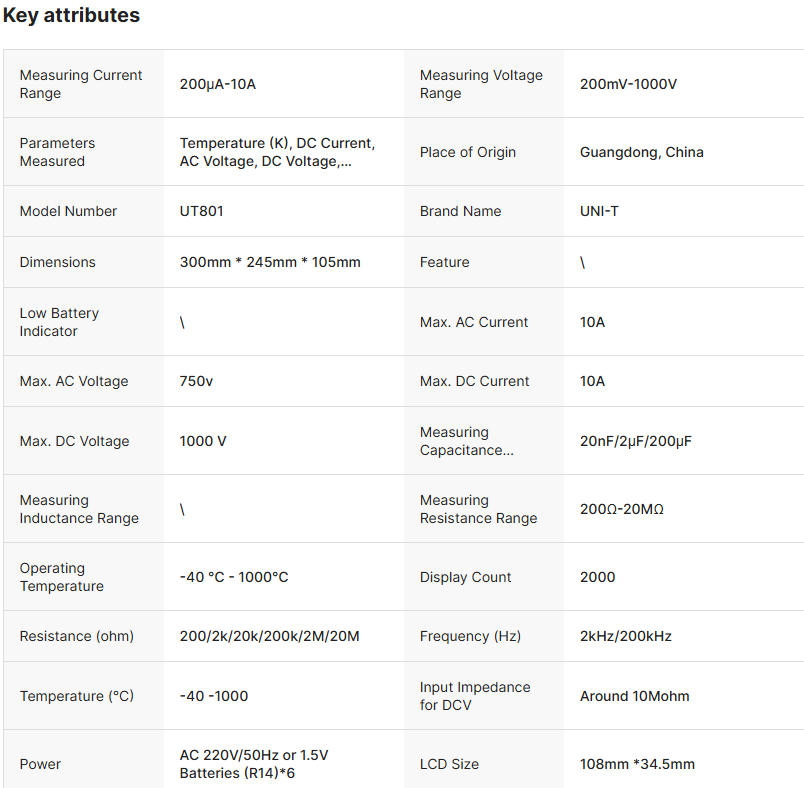Click the "Low Battery Indicator" label
This screenshot has width=804, height=788.
pos(59,322)
